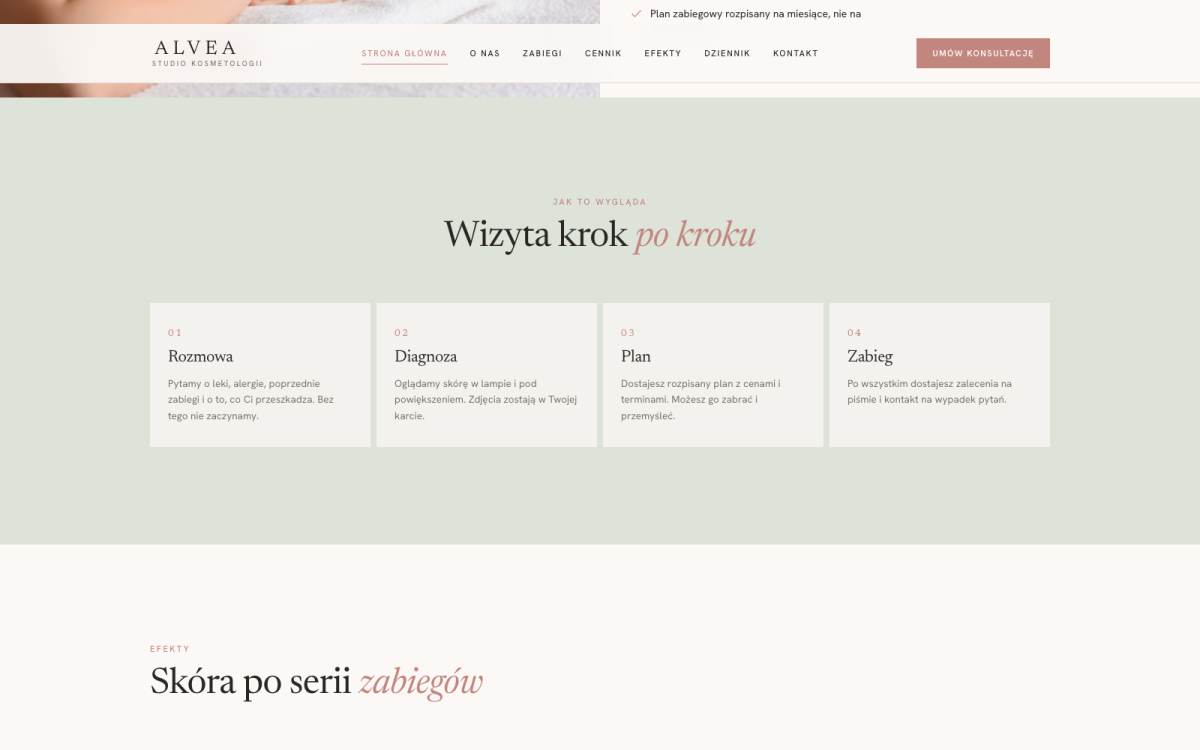
Task: Select Cennik in the navigation
Action: point(603,53)
